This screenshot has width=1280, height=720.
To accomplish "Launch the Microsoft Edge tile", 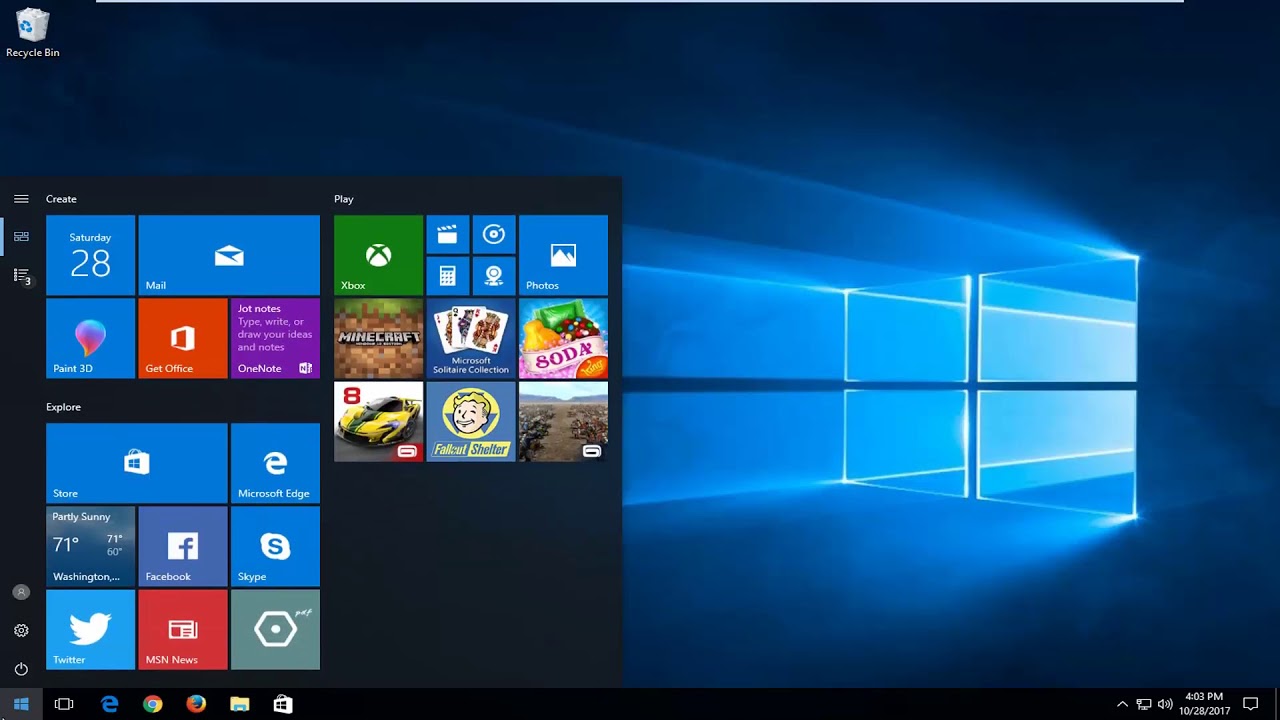I will 275,463.
